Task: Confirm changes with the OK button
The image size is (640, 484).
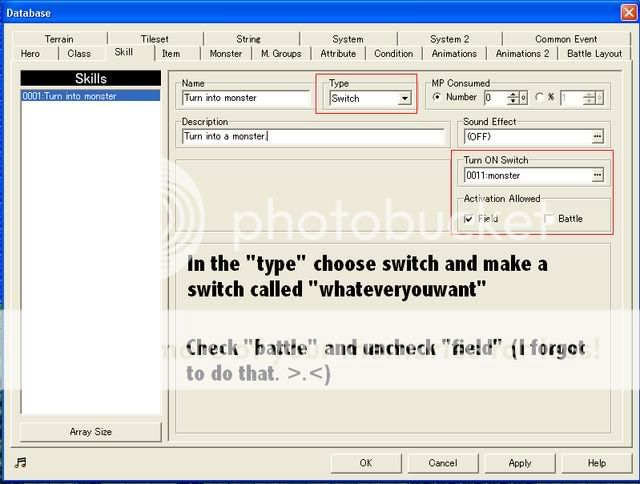Action: (x=366, y=463)
